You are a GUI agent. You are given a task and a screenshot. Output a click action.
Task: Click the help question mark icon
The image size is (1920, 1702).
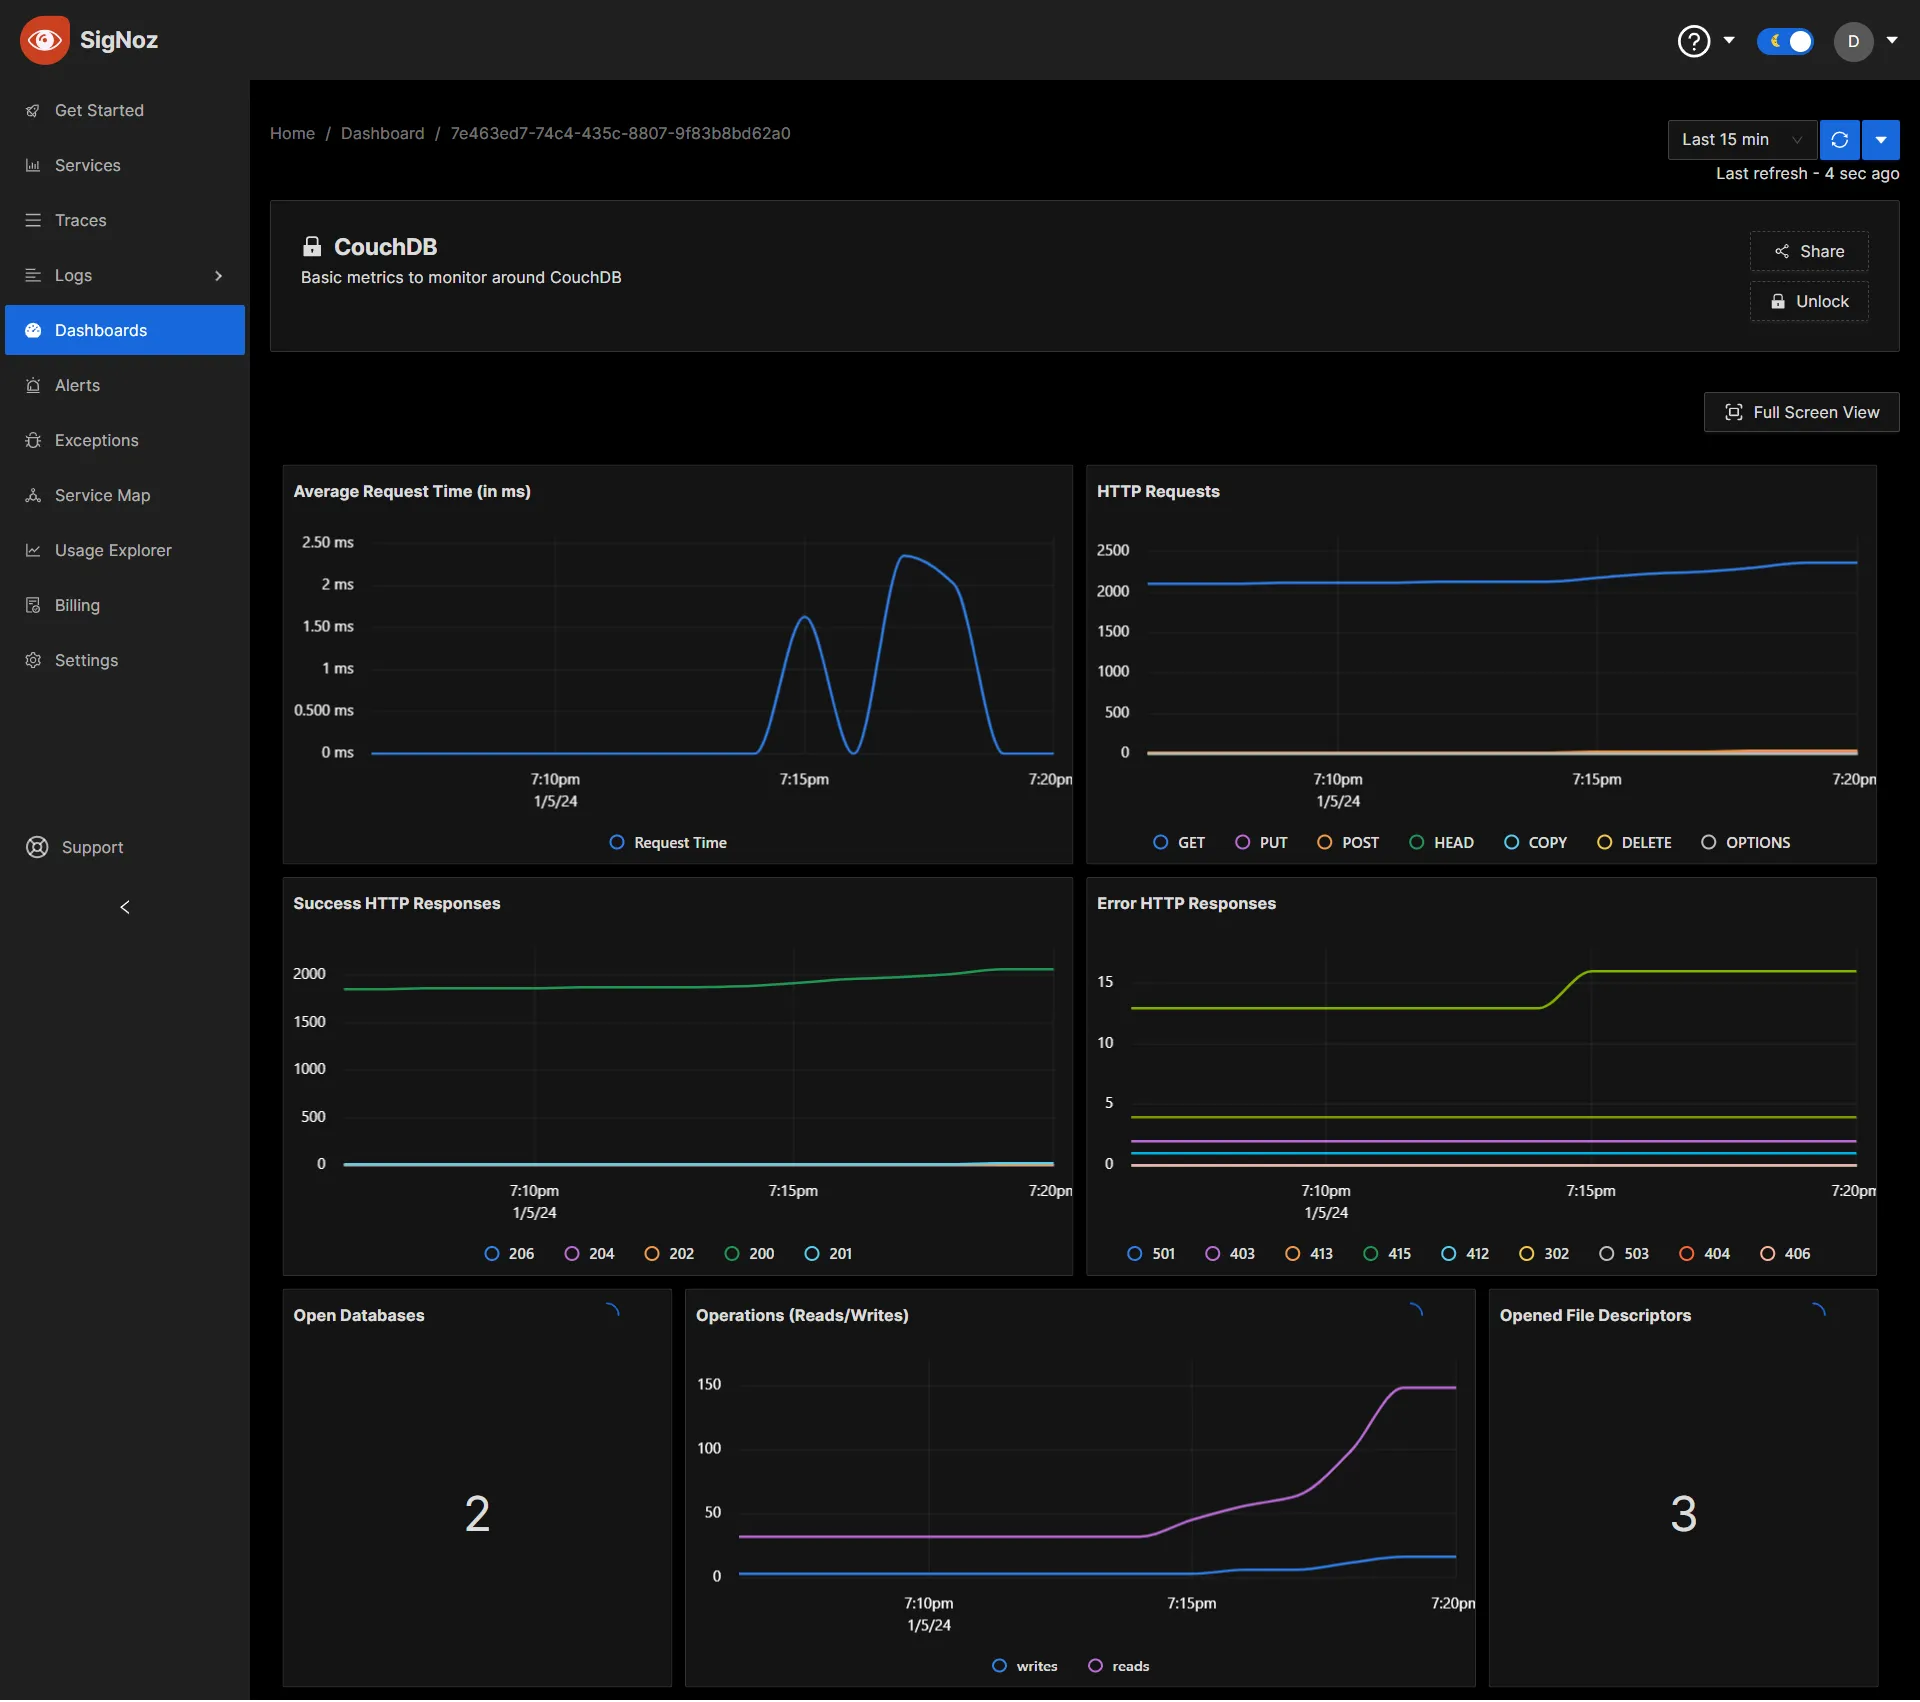(x=1697, y=39)
